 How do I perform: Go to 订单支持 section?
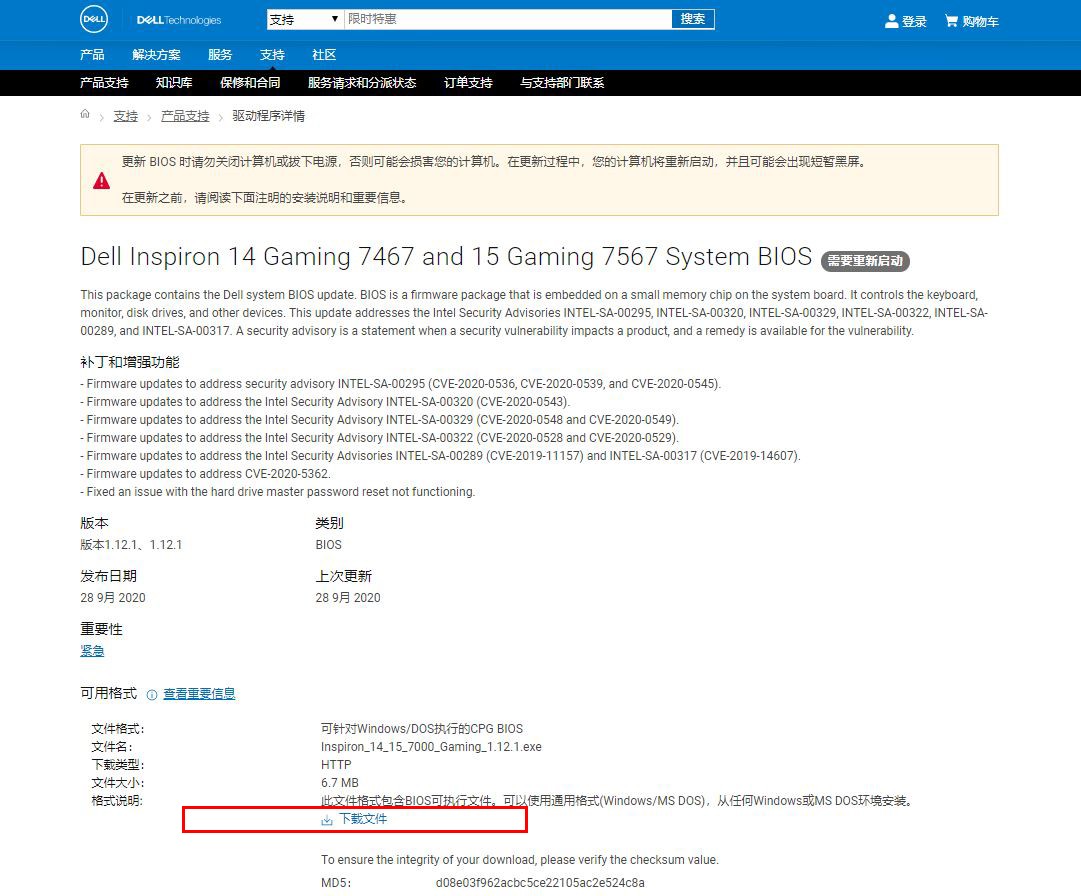[468, 83]
